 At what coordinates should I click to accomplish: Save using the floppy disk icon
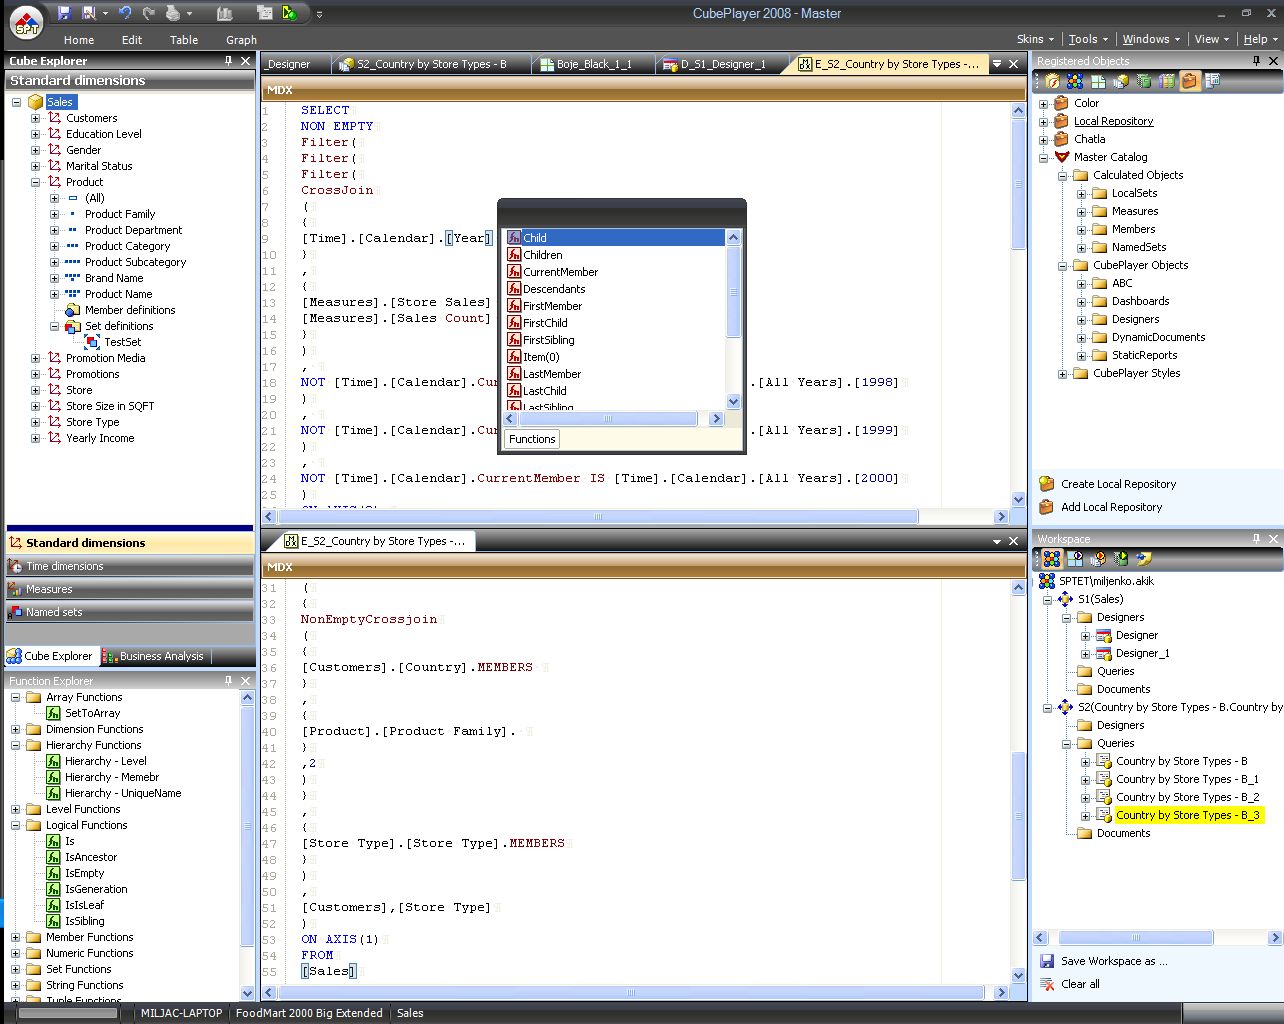tap(64, 13)
